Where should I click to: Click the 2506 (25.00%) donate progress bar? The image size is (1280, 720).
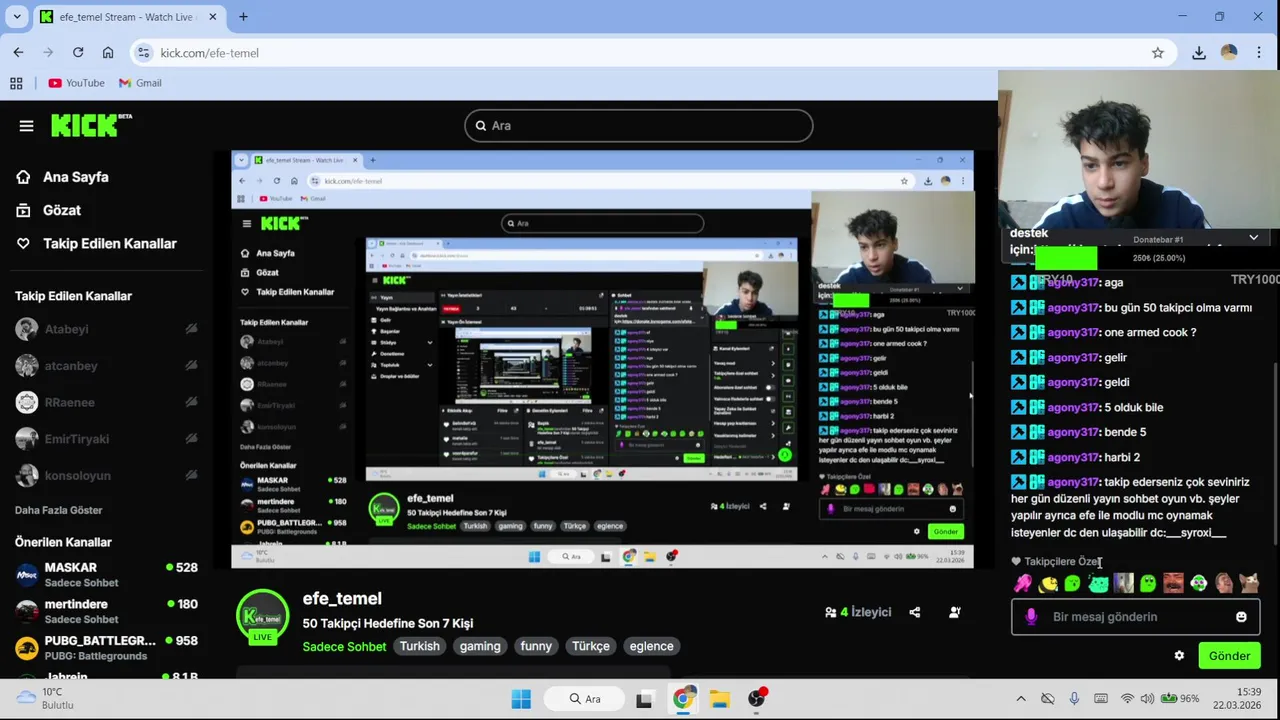[x=1158, y=258]
